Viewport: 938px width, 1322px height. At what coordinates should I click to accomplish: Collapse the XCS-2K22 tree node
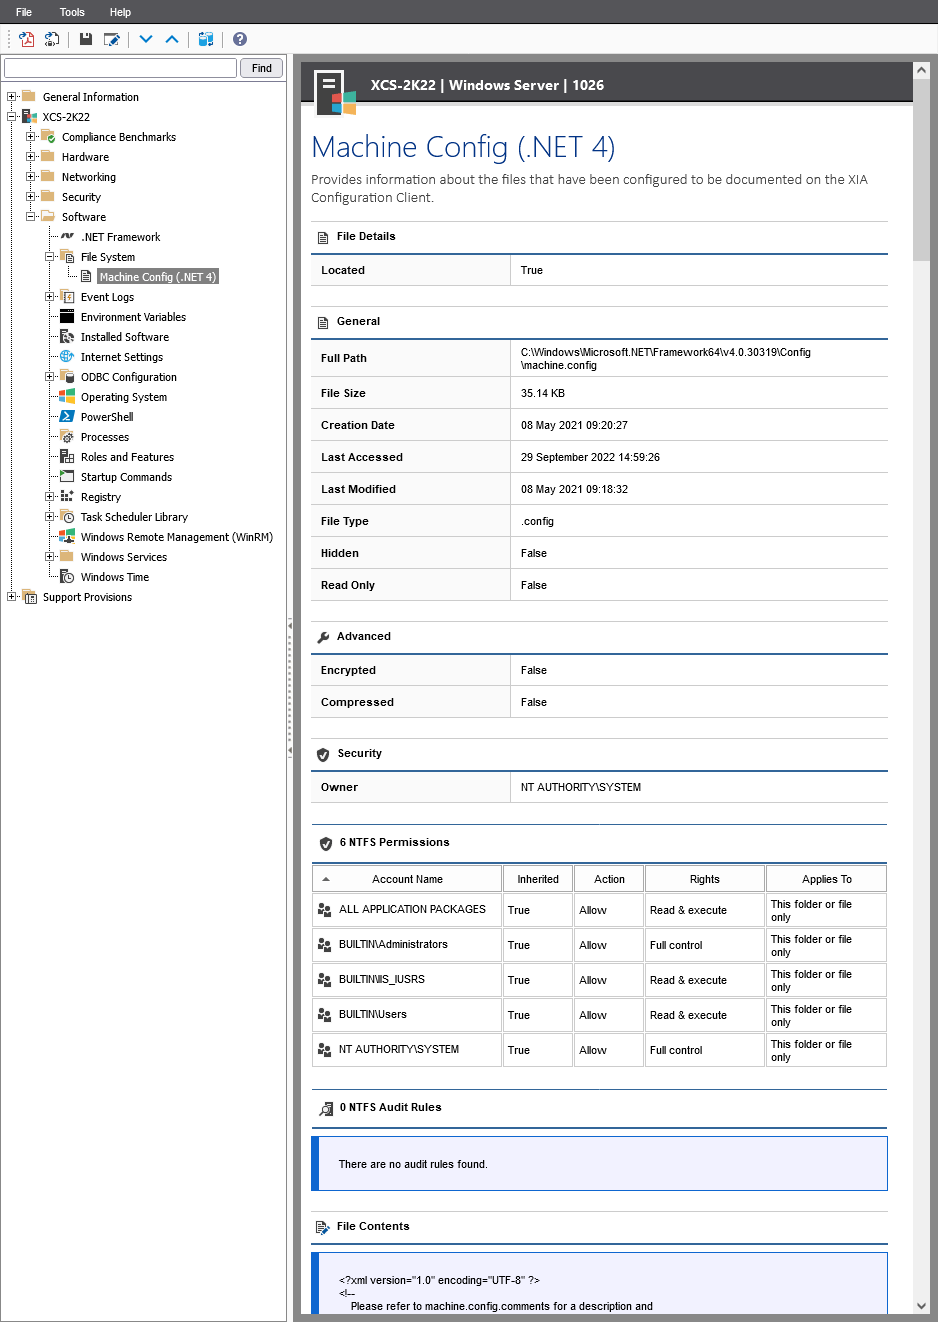pos(11,117)
